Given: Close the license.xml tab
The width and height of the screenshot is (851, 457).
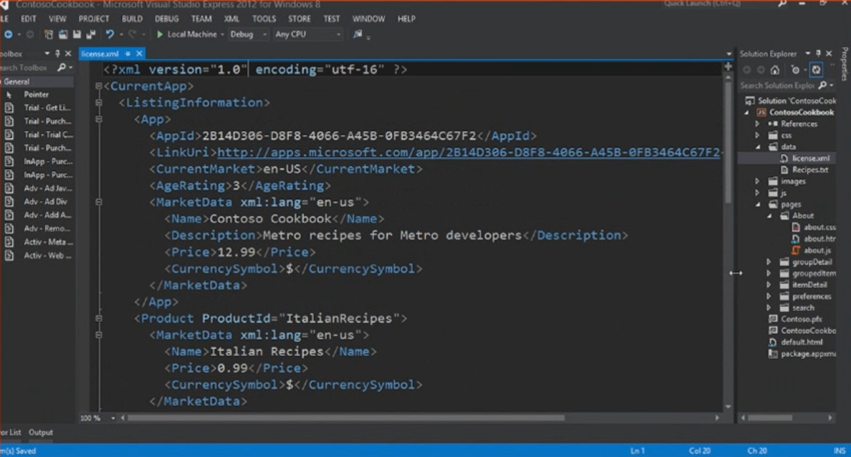Looking at the screenshot, I should pos(139,54).
